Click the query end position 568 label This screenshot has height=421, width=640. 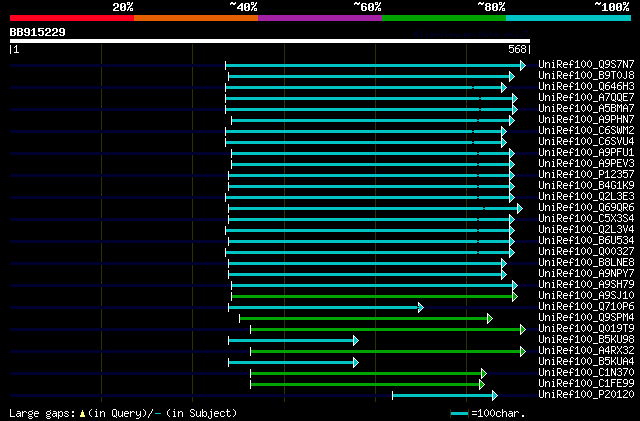click(x=517, y=49)
